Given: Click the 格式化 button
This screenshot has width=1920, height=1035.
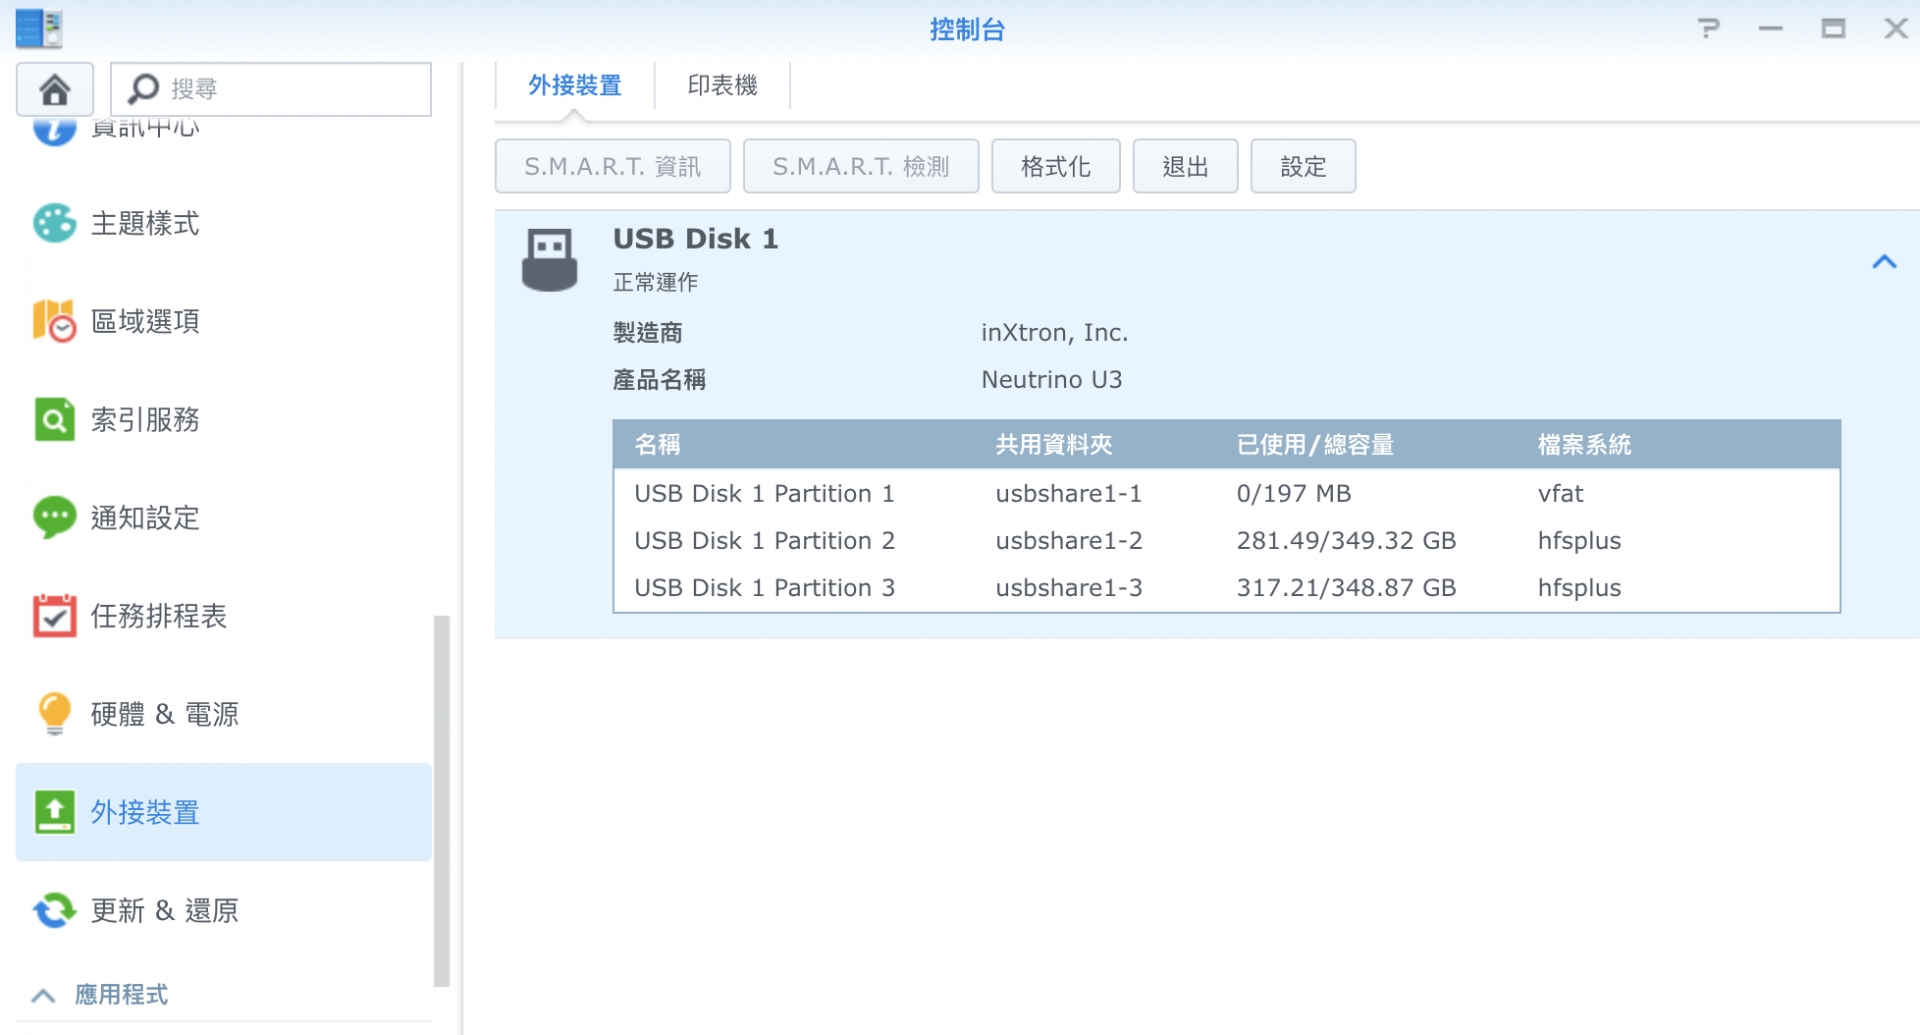Looking at the screenshot, I should pyautogui.click(x=1055, y=166).
